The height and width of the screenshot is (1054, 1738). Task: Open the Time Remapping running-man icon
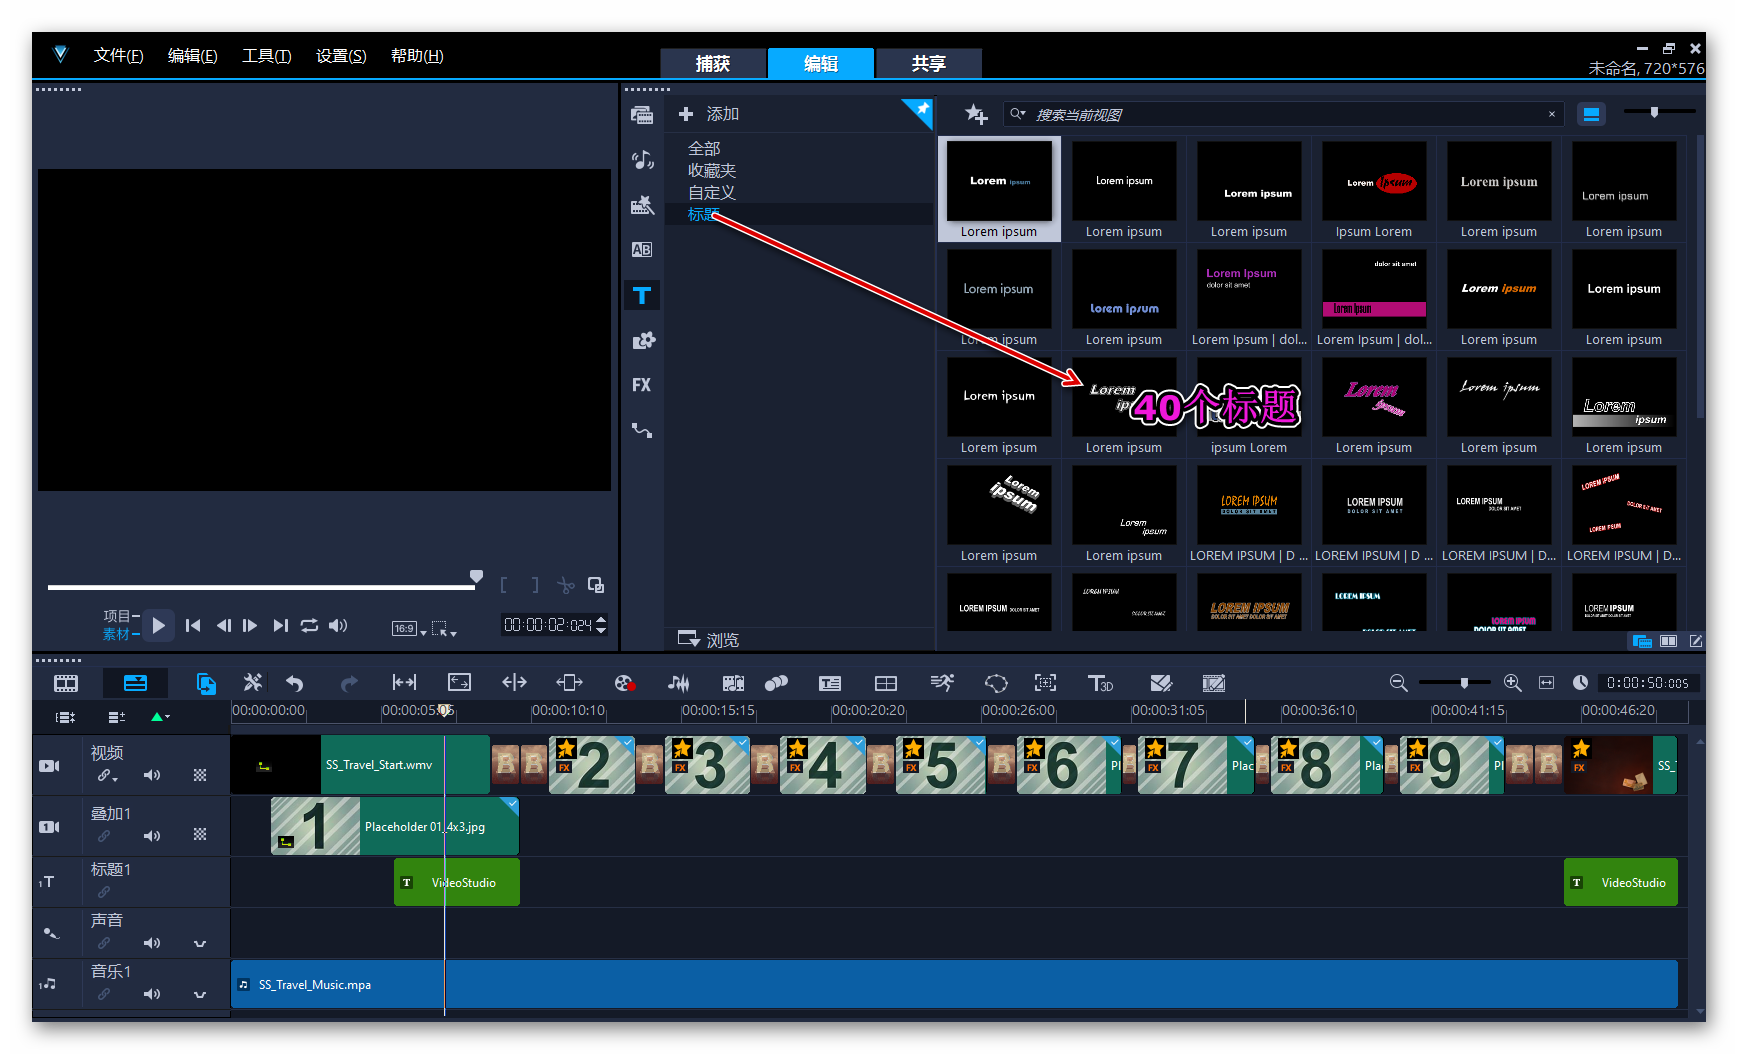942,682
